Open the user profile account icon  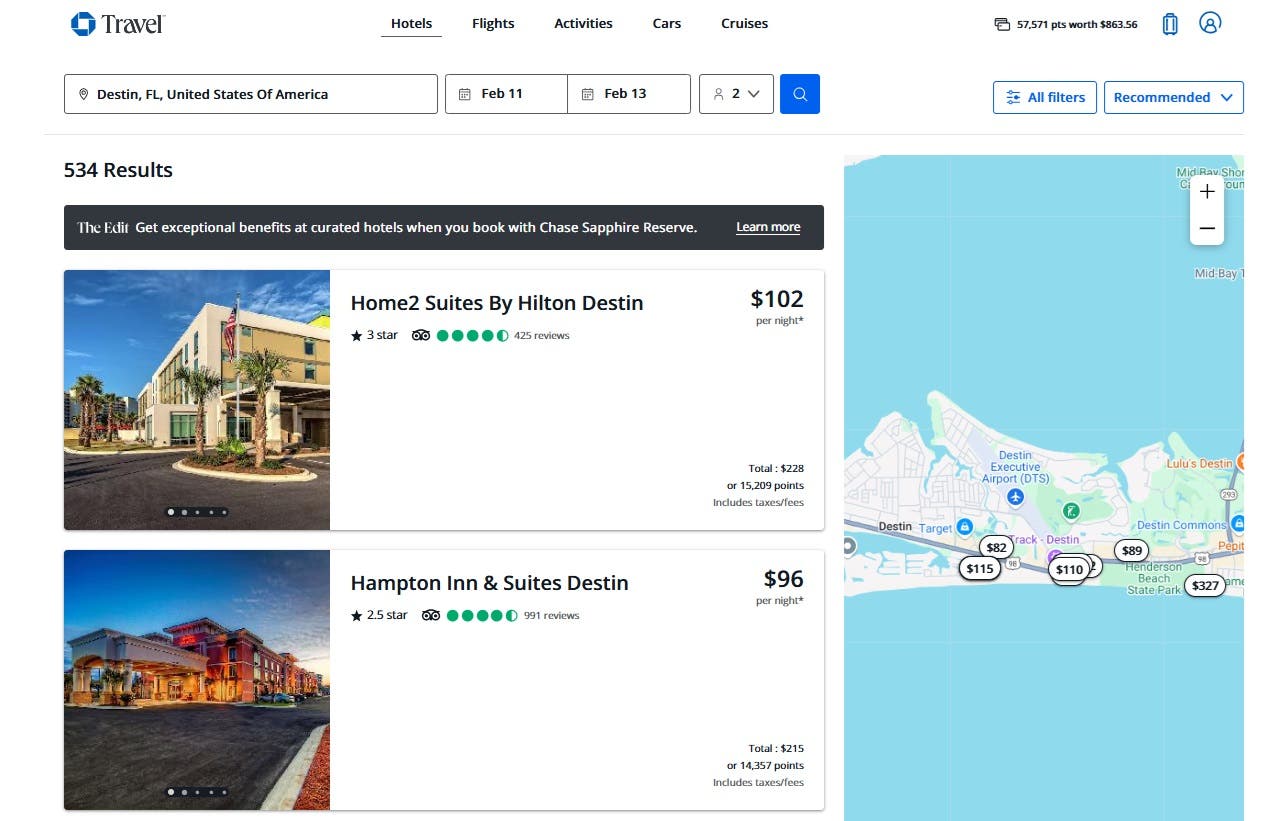coord(1209,23)
